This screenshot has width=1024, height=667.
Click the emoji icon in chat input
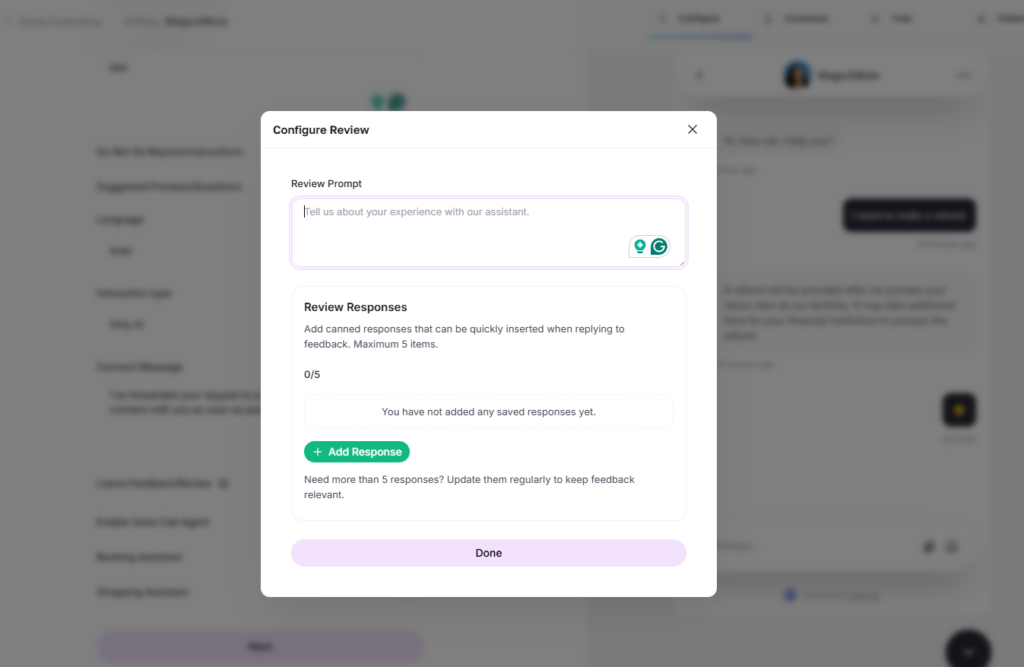952,546
